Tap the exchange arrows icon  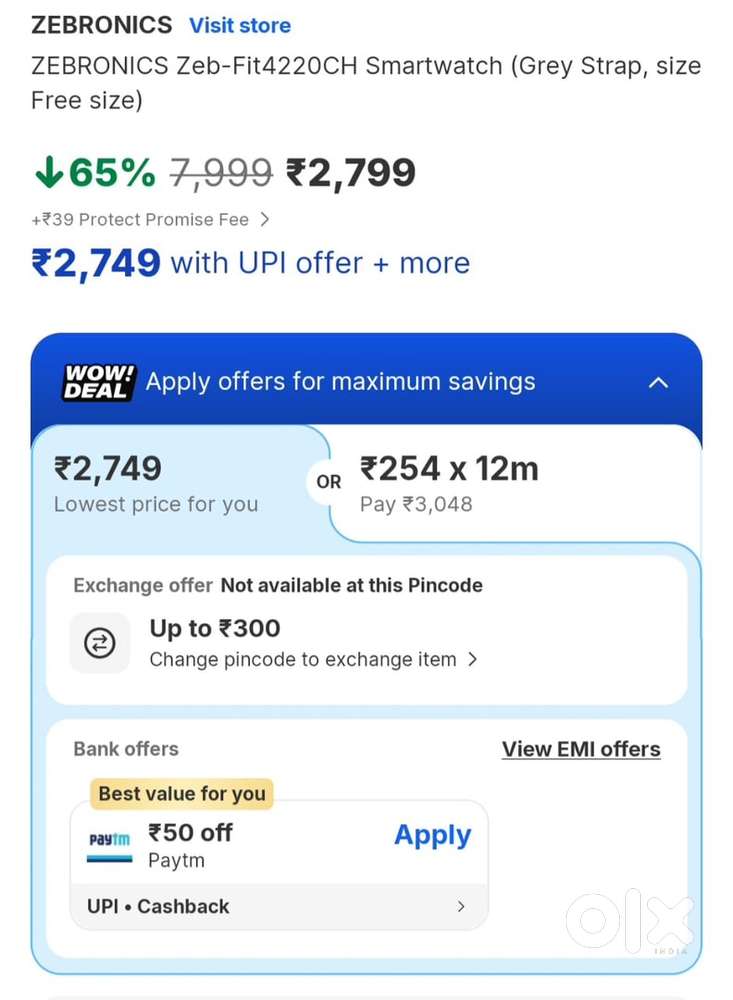tap(100, 643)
